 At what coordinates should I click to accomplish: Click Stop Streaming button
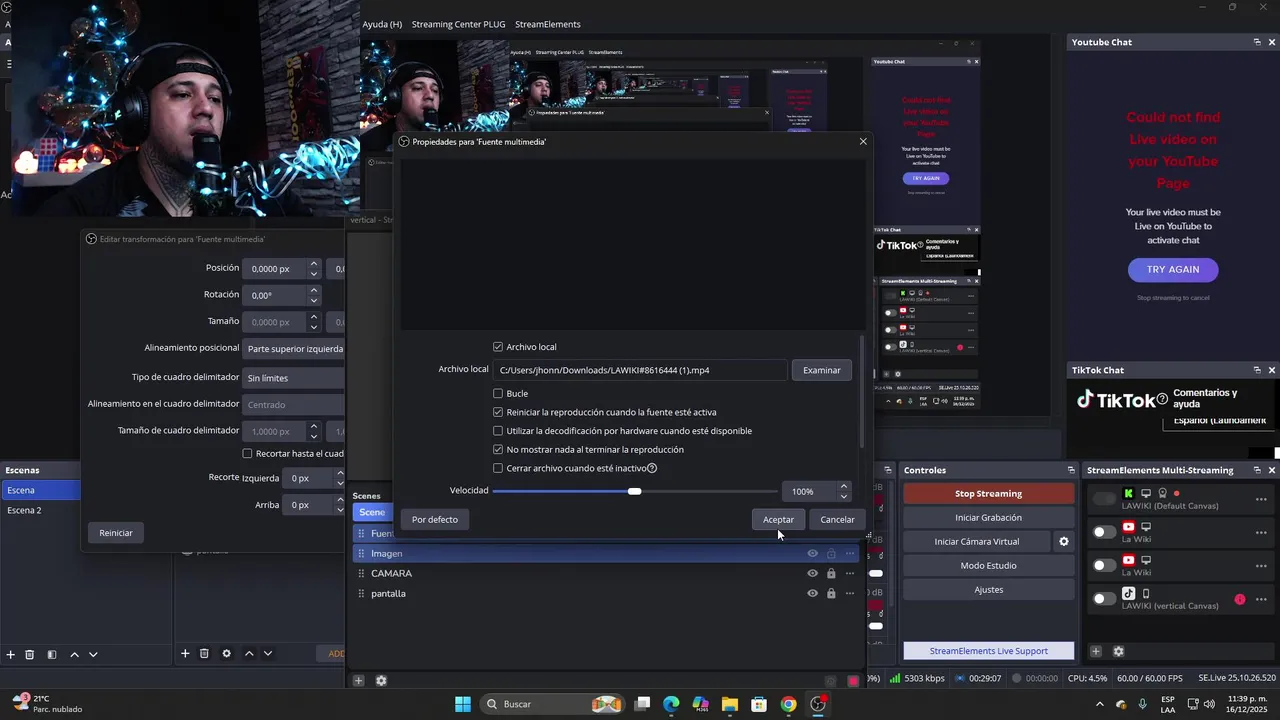988,494
